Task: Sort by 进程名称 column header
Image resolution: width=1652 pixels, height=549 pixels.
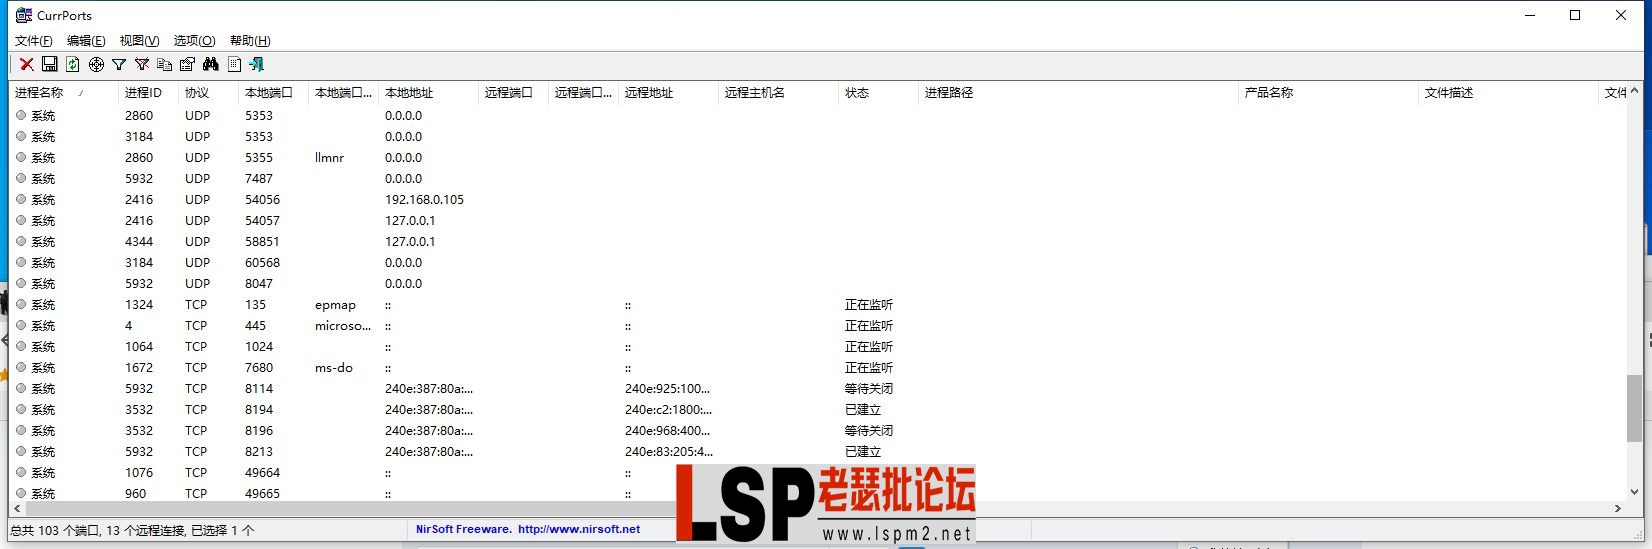Action: coord(63,92)
